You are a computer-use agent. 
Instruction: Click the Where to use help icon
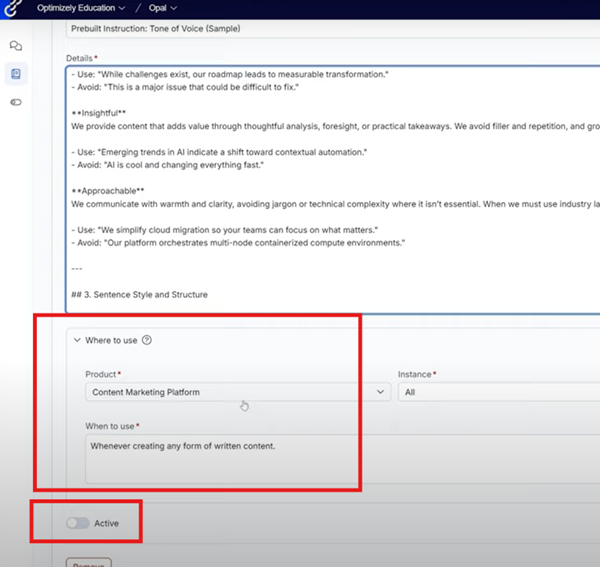(x=147, y=340)
